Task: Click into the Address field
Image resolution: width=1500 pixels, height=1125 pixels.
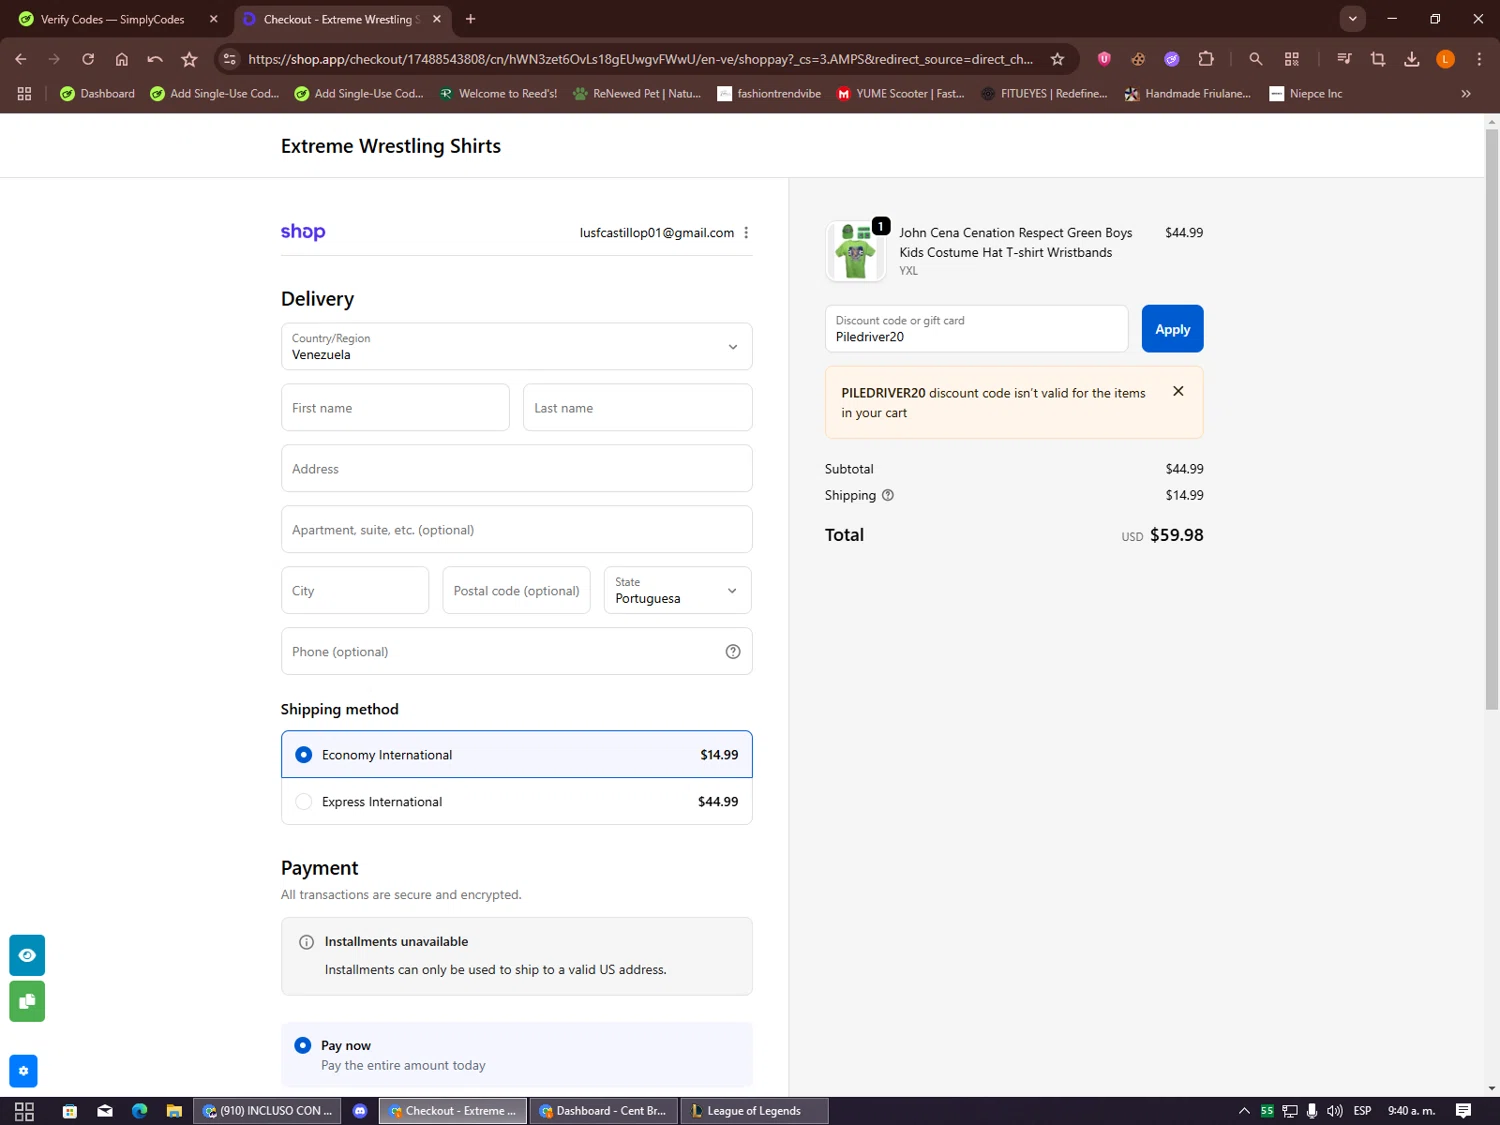Action: click(517, 469)
